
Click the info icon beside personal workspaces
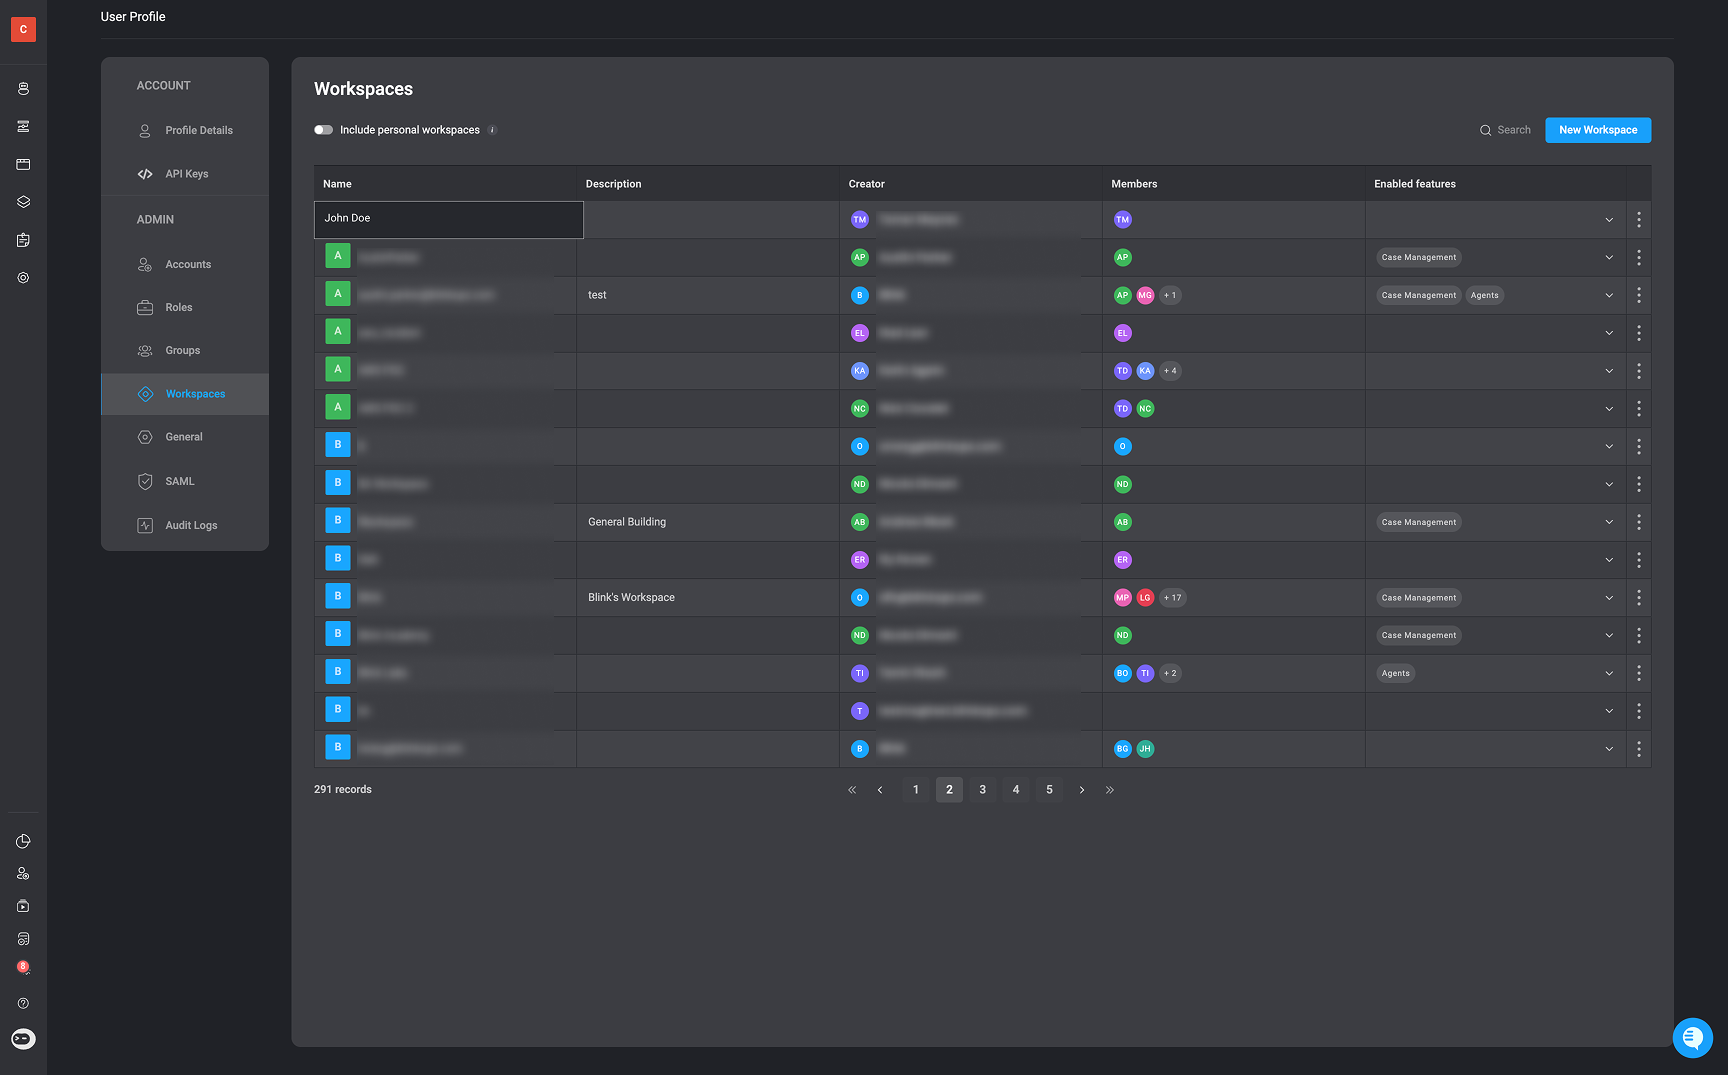tap(492, 130)
